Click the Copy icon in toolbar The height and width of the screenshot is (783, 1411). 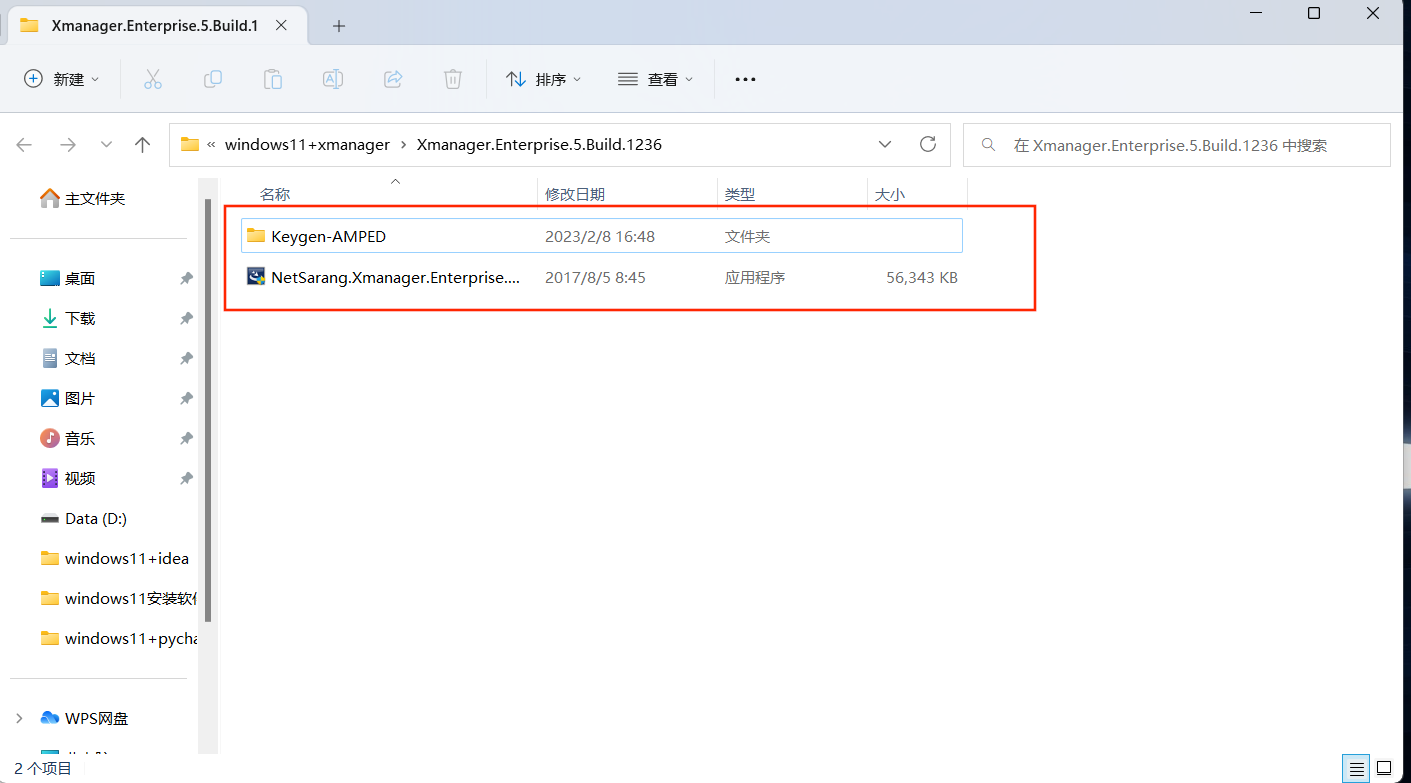click(213, 79)
